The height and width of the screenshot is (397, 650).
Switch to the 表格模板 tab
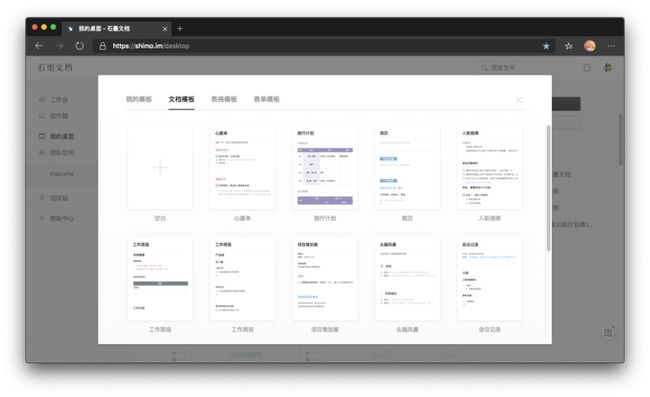[224, 99]
